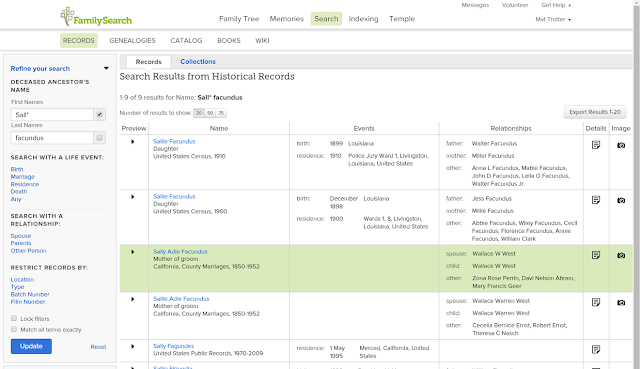Open Volunteer link
The height and width of the screenshot is (369, 640).
click(x=515, y=5)
